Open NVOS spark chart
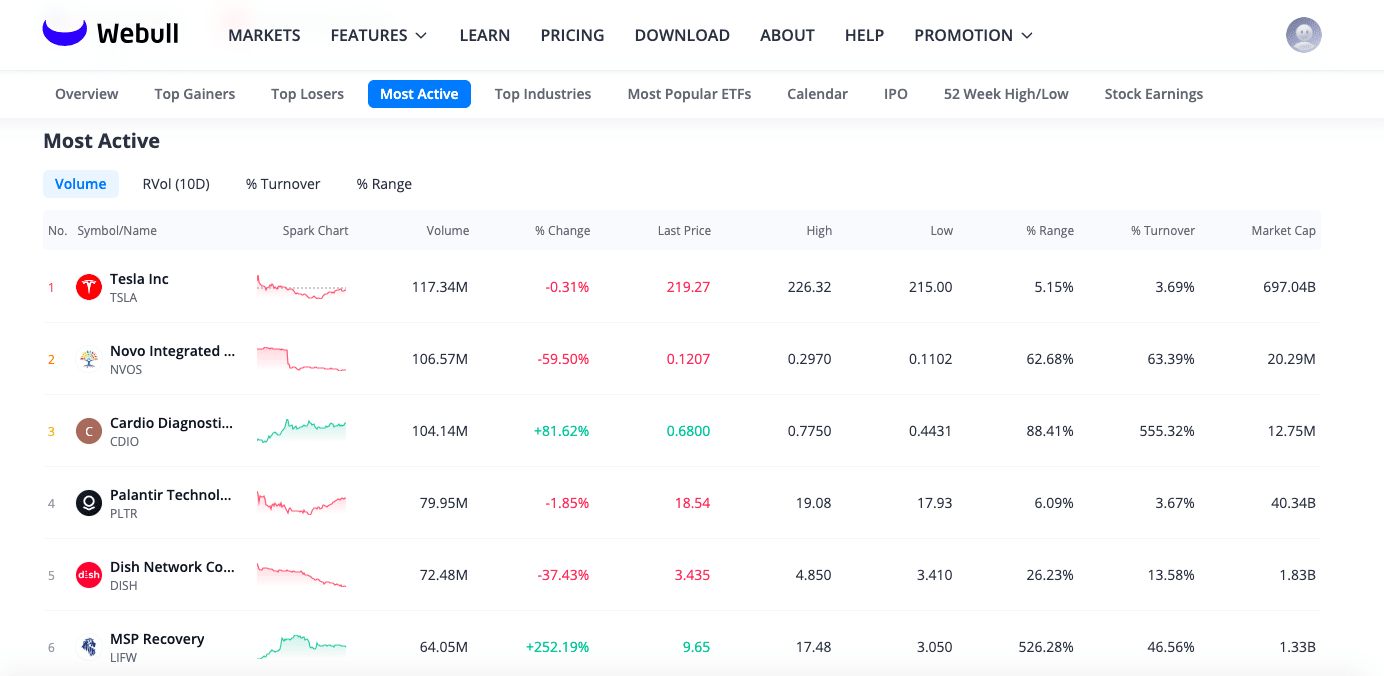The height and width of the screenshot is (676, 1384). pos(301,359)
